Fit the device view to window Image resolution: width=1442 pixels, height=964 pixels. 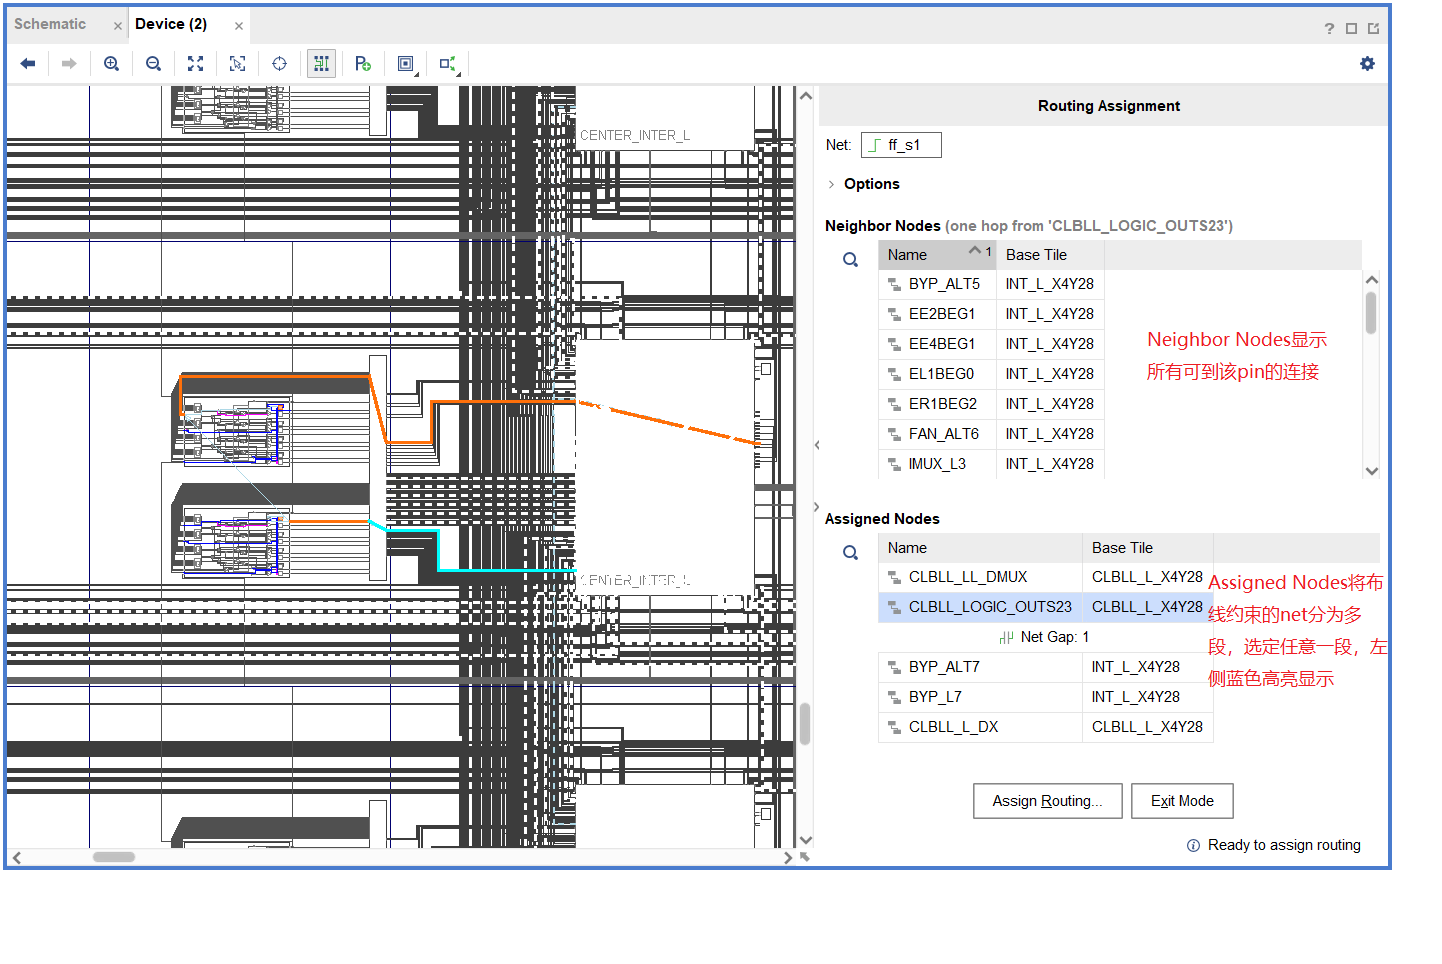tap(196, 64)
